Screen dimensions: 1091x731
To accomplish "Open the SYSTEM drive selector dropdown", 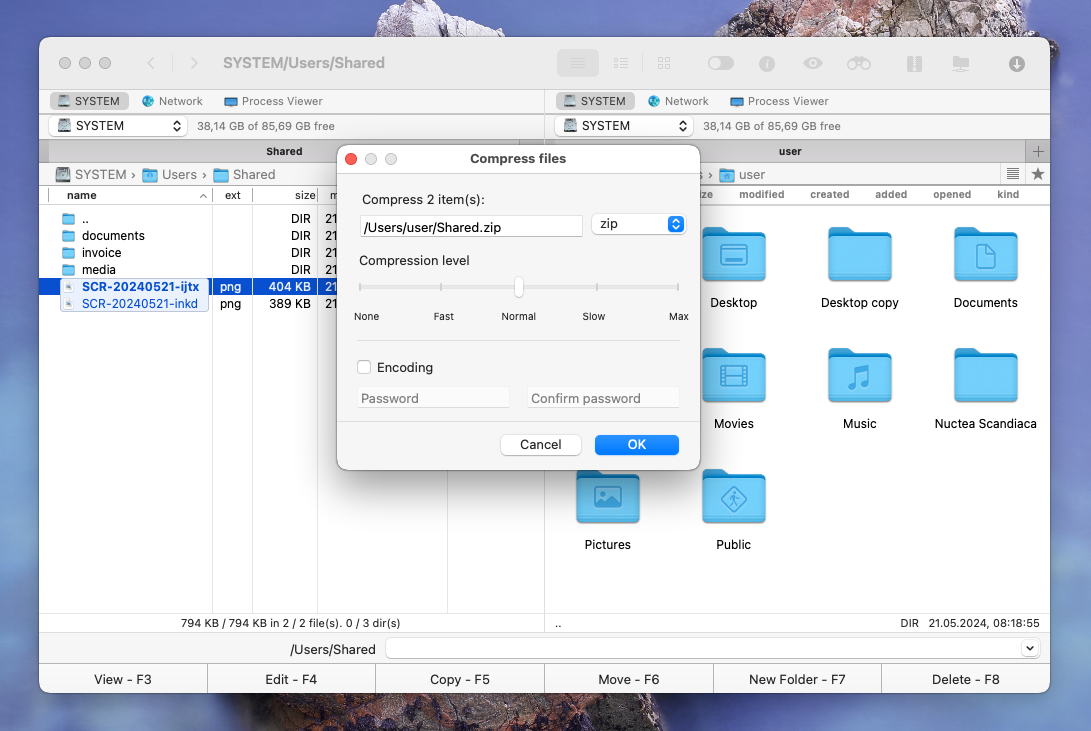I will [117, 125].
